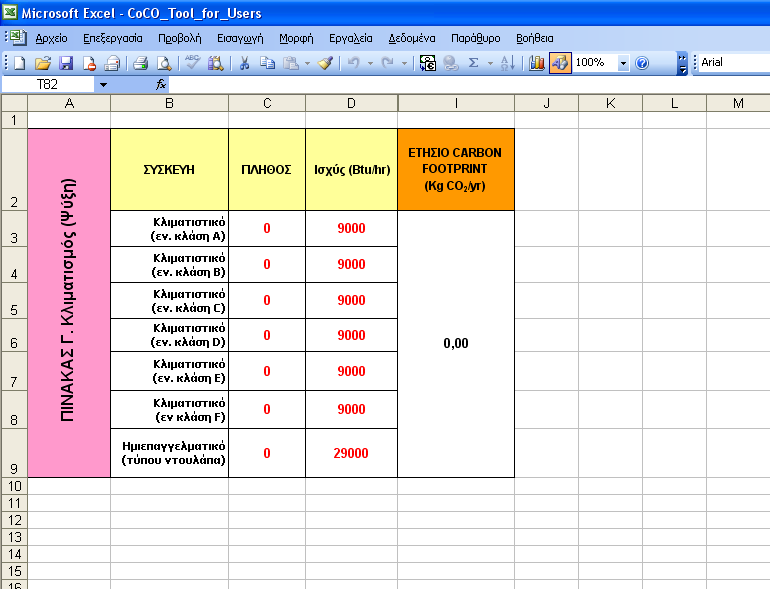Paste with clipboard icon
The image size is (770, 589).
coord(291,63)
